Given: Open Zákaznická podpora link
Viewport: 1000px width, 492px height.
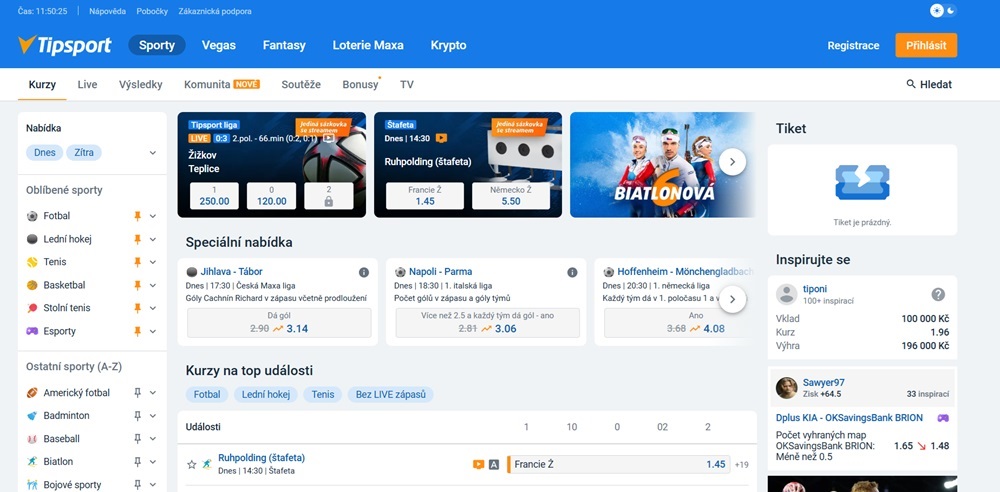Looking at the screenshot, I should tap(215, 11).
